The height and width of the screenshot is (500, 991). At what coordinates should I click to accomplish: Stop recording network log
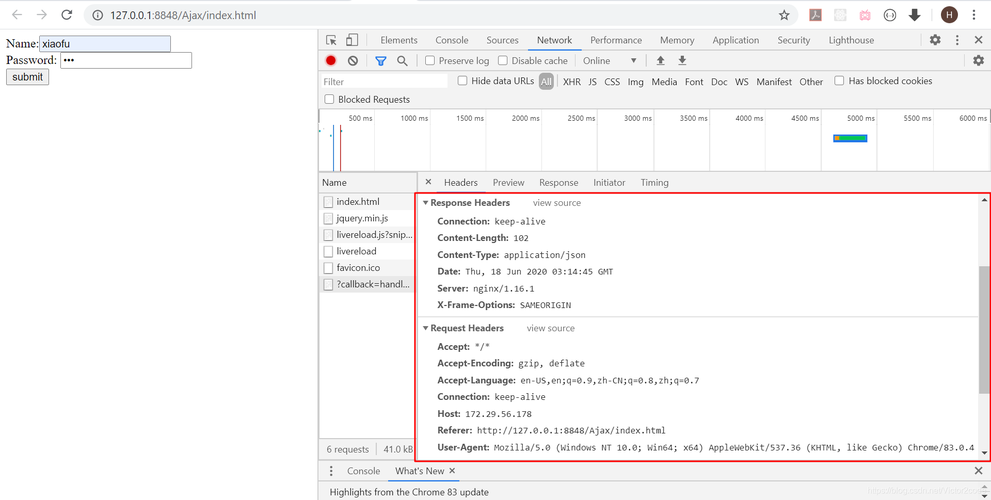[x=331, y=61]
